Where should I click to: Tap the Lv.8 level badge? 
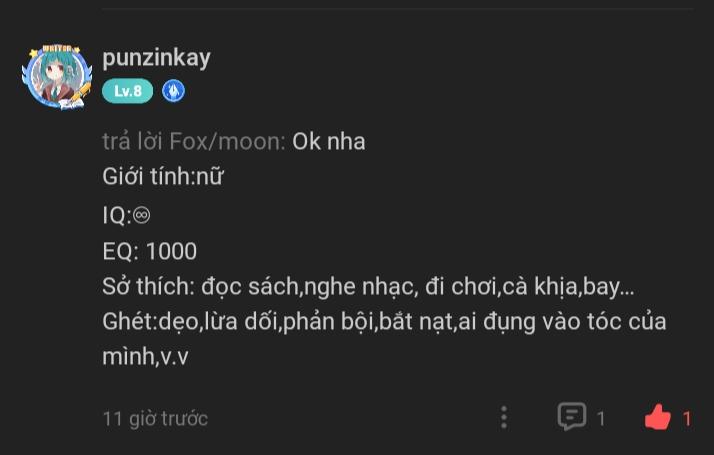(x=128, y=91)
